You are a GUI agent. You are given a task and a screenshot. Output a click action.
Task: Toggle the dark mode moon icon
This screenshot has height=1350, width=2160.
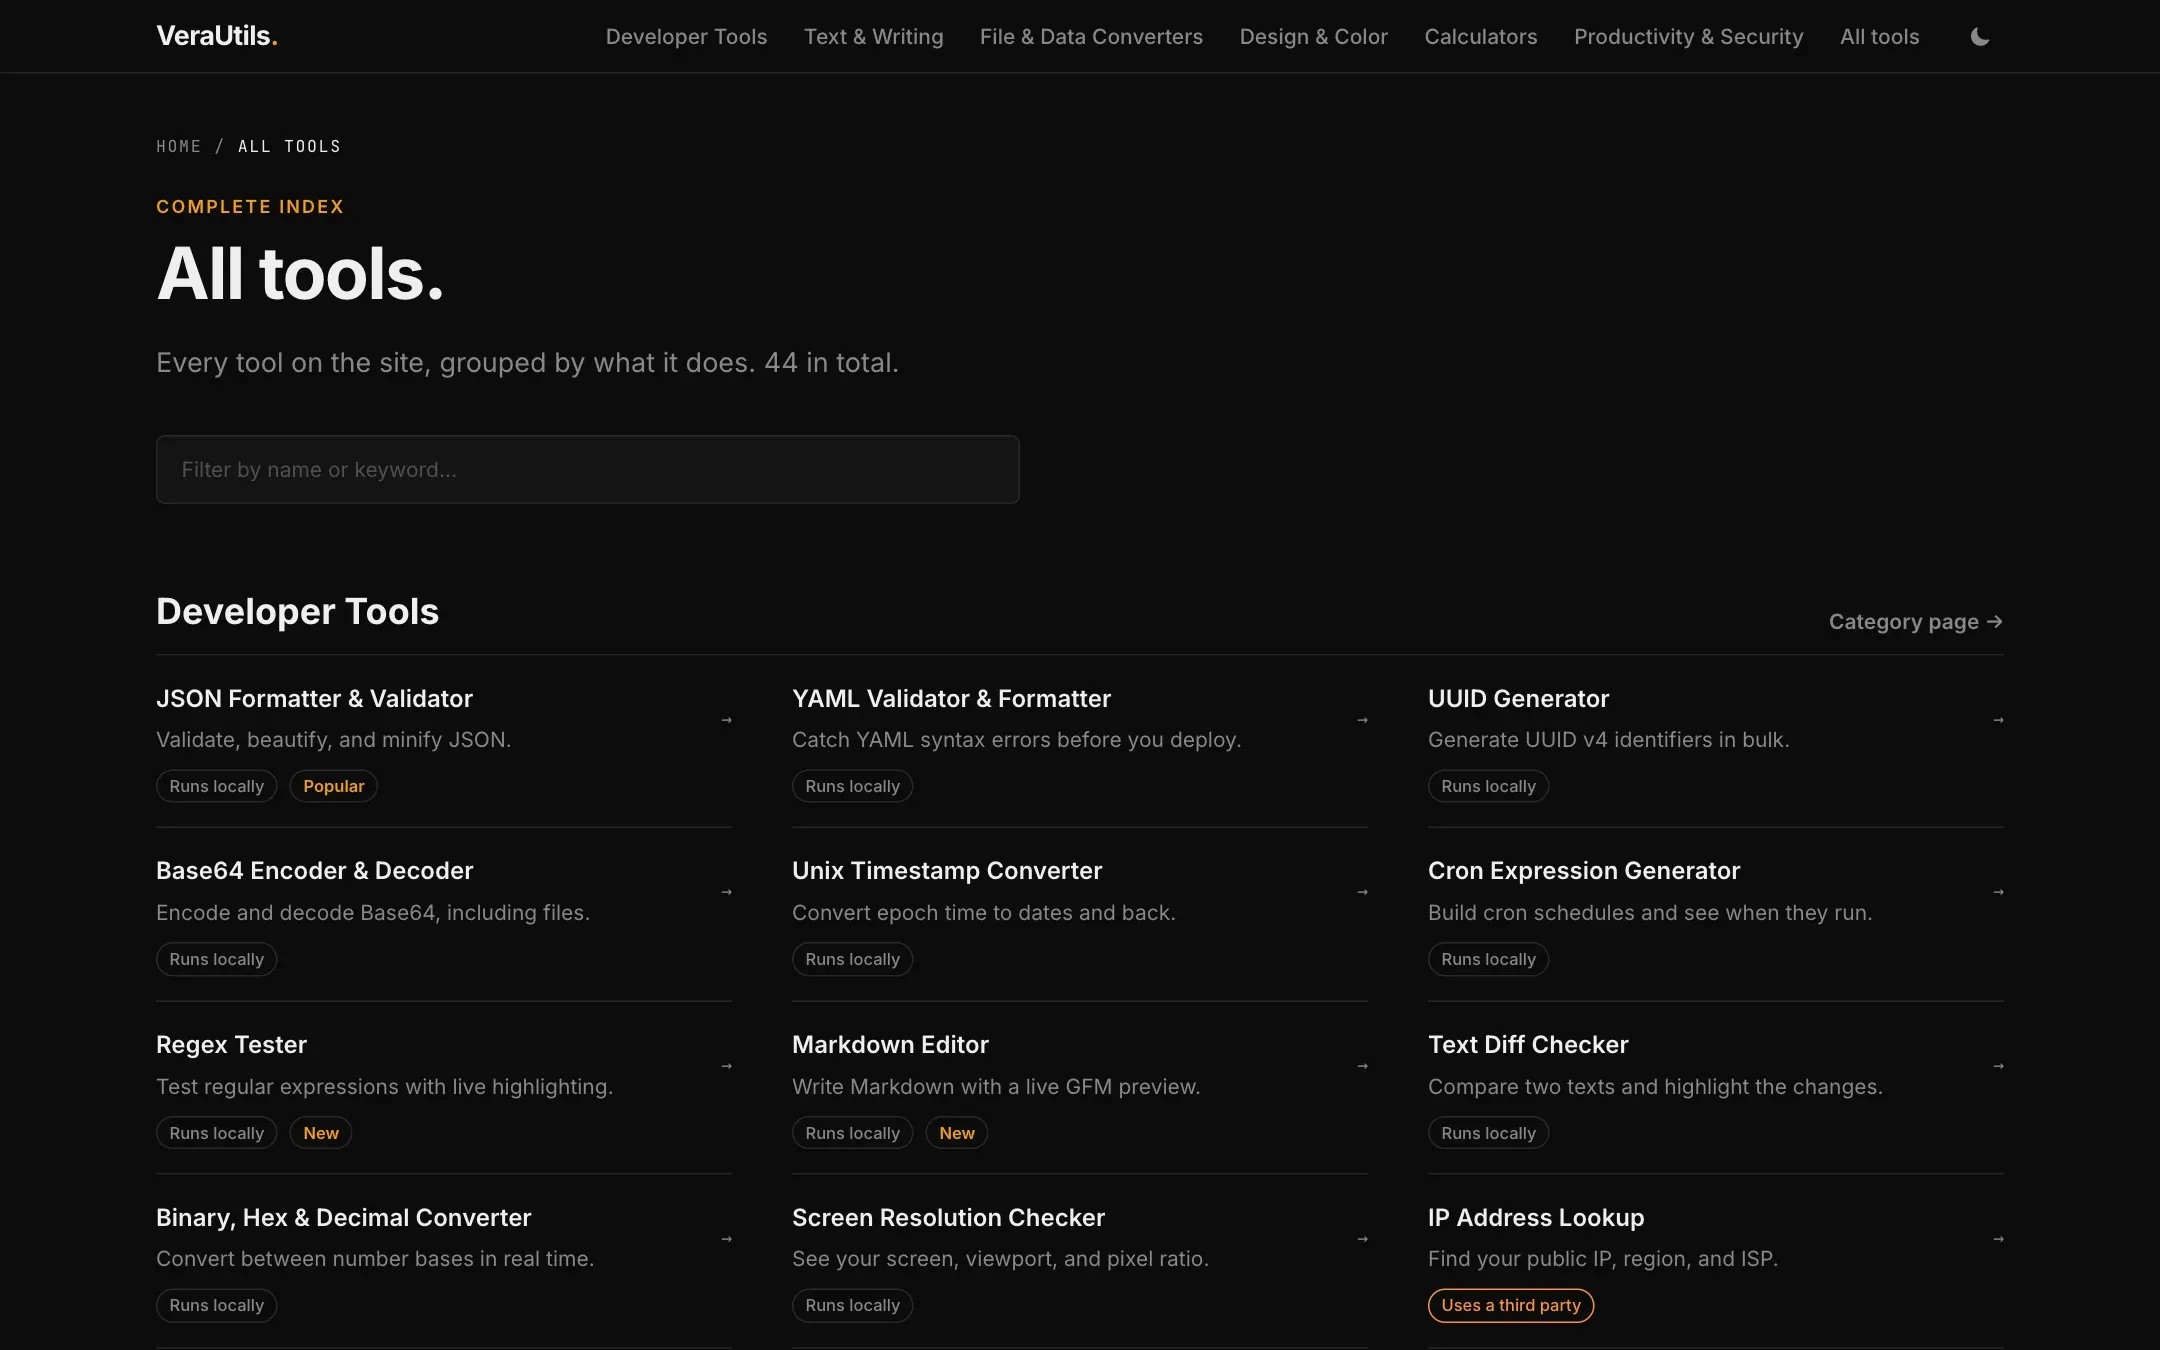coord(1979,37)
